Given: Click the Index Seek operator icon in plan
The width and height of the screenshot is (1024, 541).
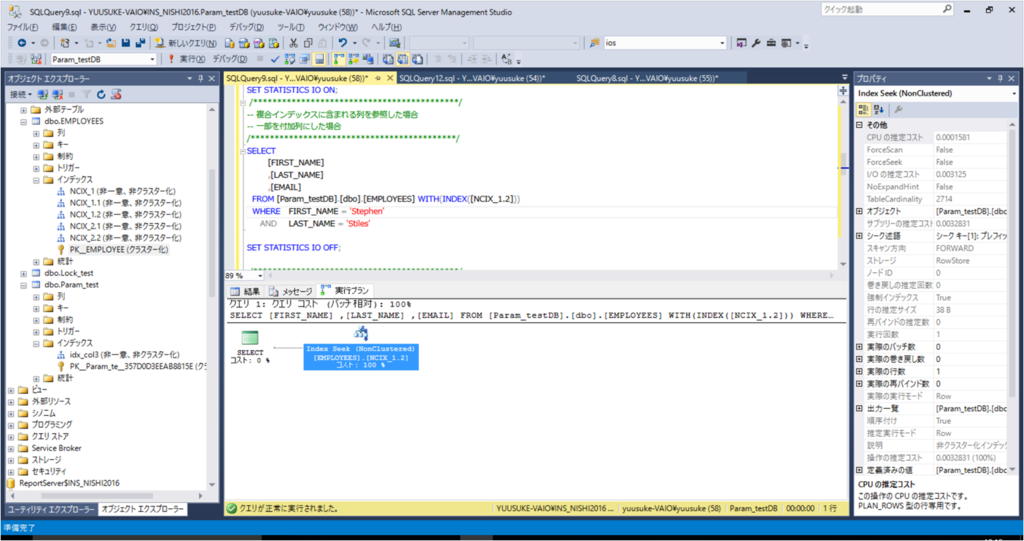Looking at the screenshot, I should click(x=360, y=334).
